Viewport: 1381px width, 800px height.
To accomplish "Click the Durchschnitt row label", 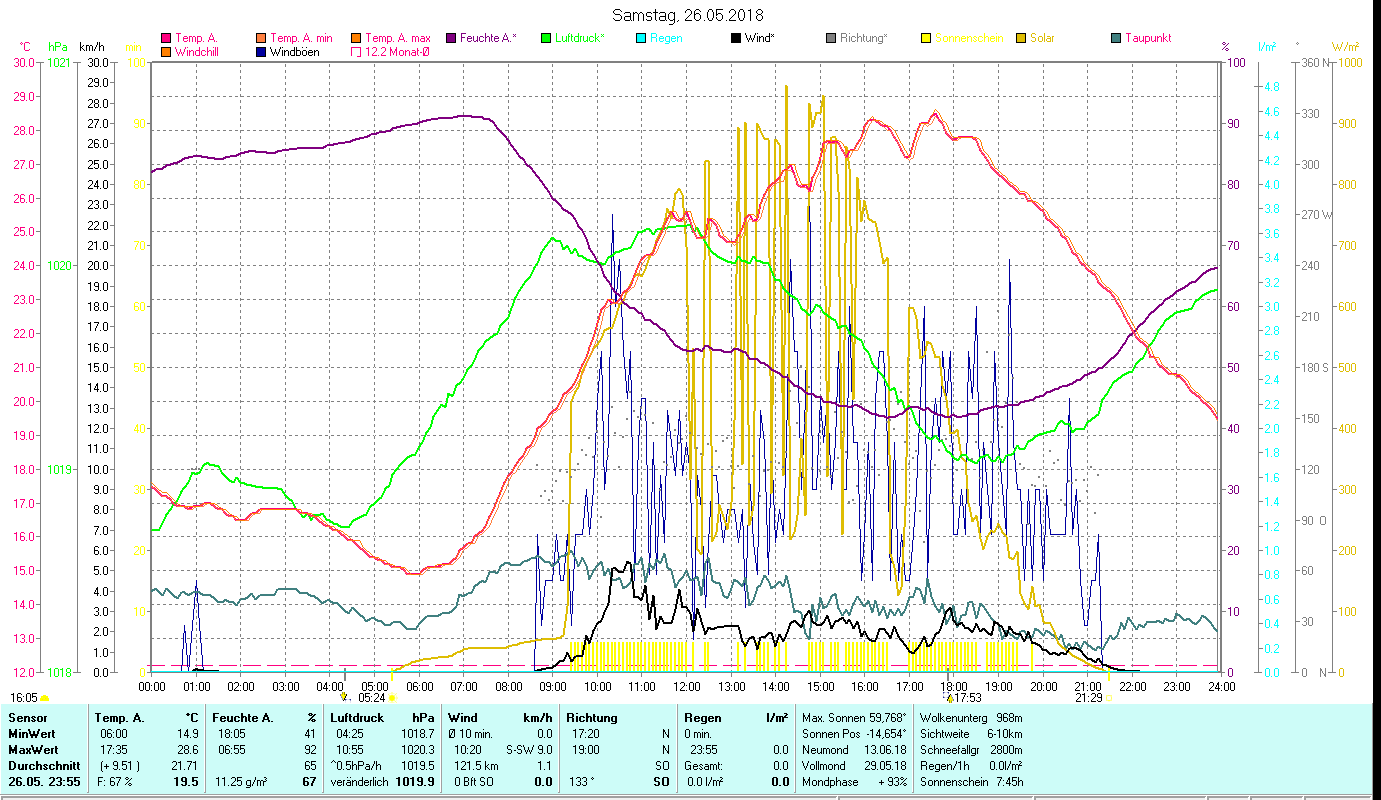I will (x=43, y=766).
